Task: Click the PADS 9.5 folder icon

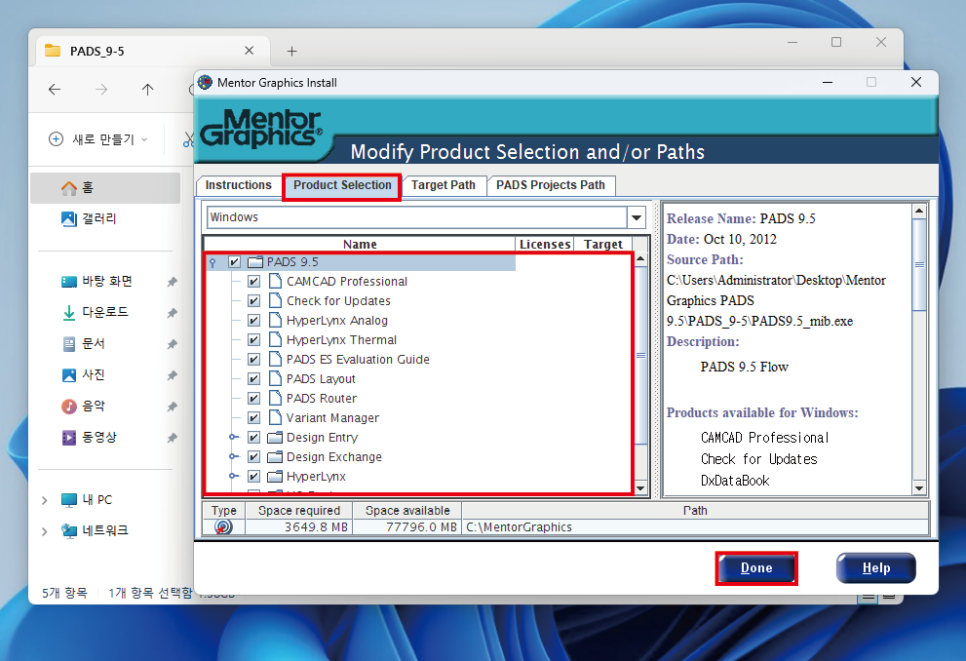Action: click(x=255, y=262)
